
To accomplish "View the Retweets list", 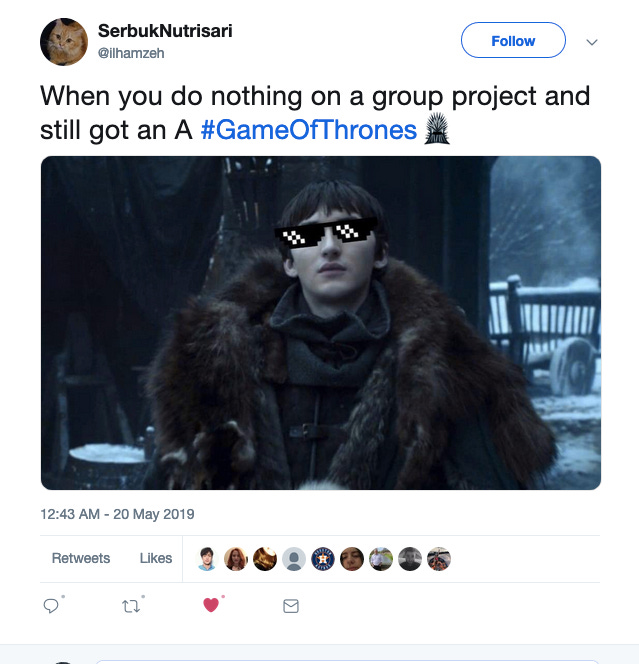I will 81,558.
